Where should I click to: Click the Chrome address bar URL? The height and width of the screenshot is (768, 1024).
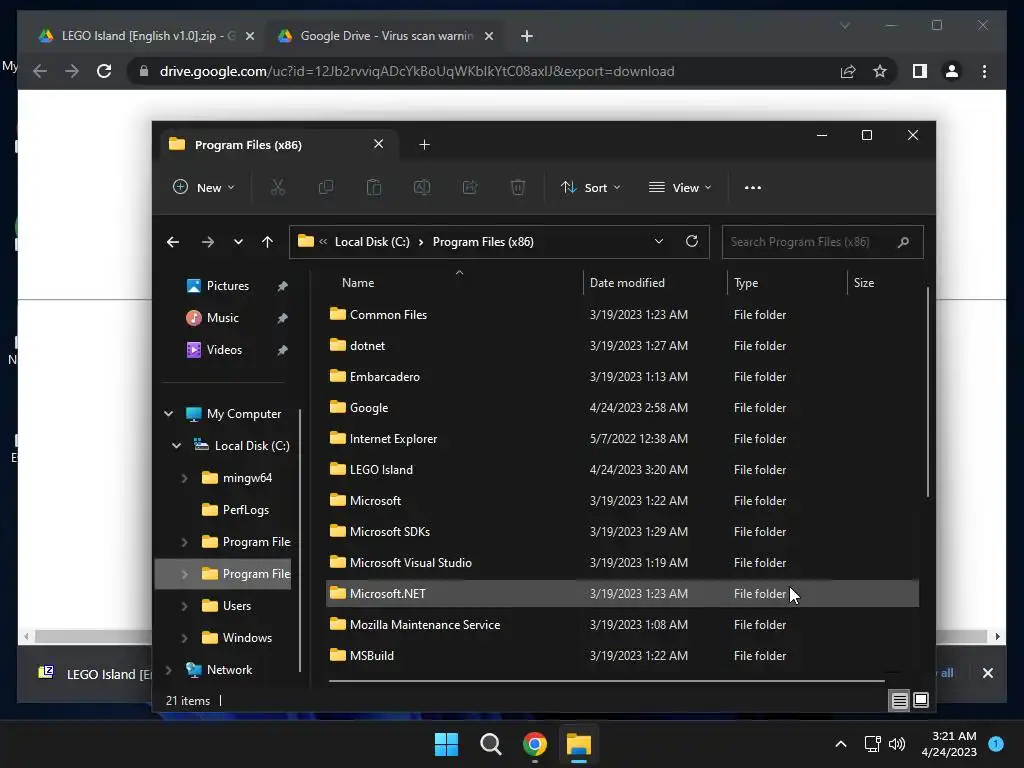[x=417, y=71]
